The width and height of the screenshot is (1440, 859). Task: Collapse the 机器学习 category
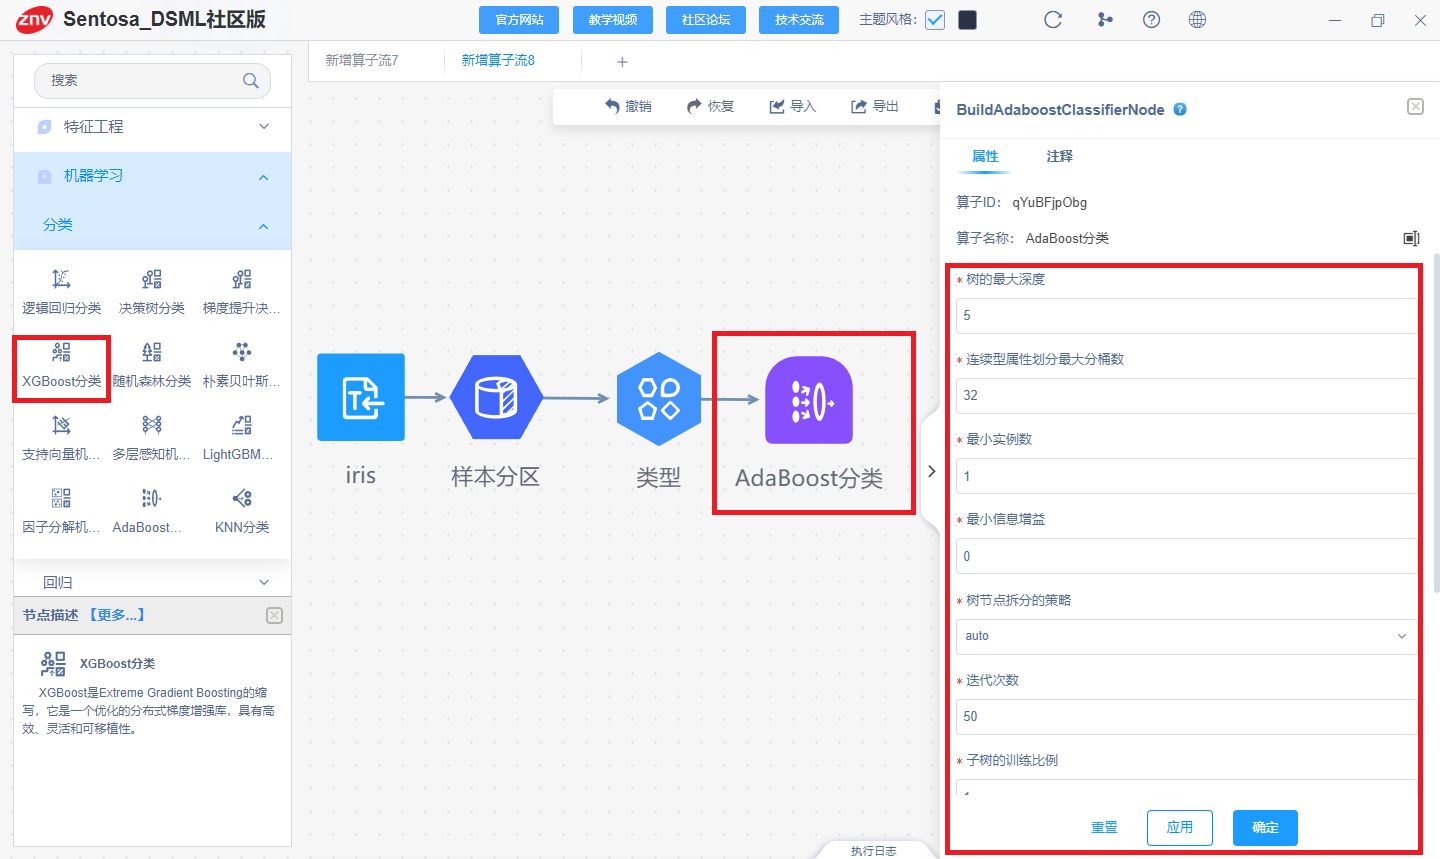(x=152, y=176)
